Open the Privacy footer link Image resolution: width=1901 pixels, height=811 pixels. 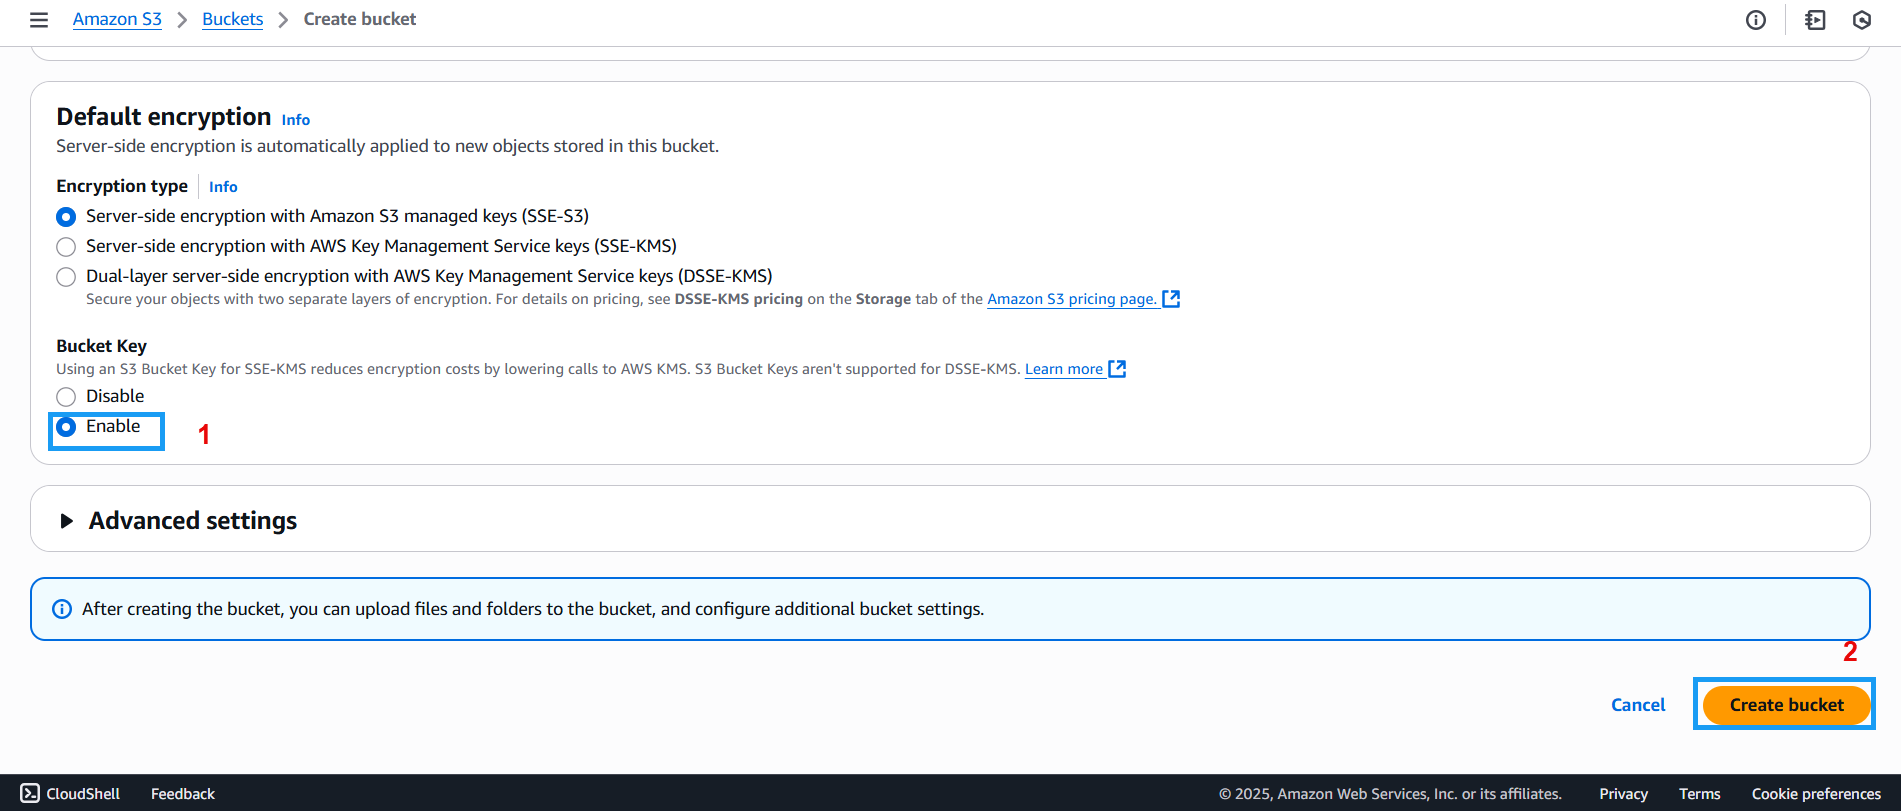pyautogui.click(x=1623, y=793)
